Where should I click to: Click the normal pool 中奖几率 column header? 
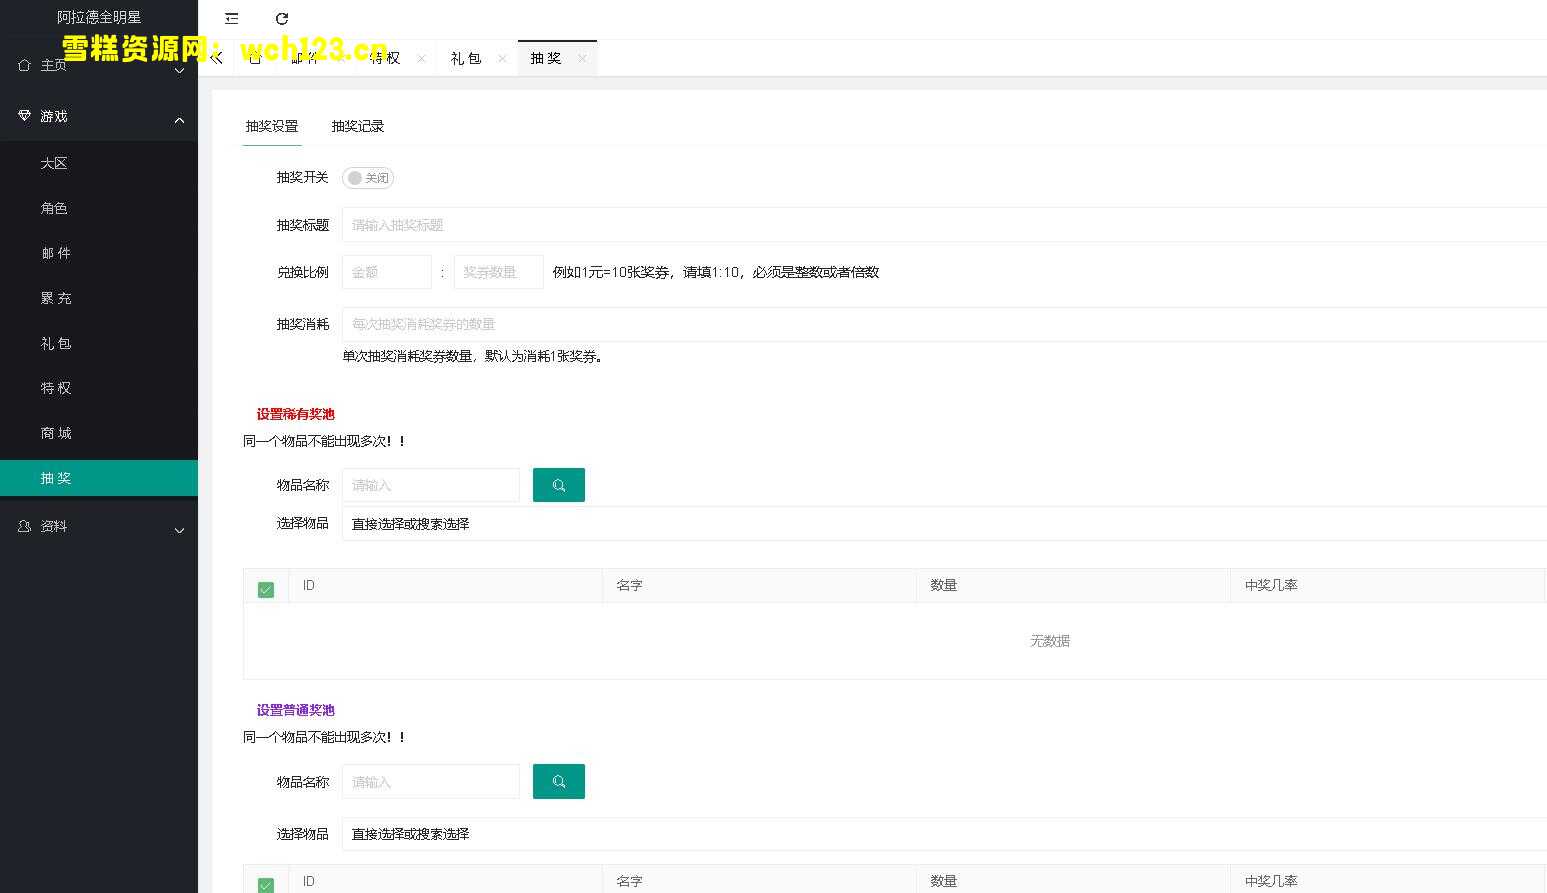point(1388,881)
